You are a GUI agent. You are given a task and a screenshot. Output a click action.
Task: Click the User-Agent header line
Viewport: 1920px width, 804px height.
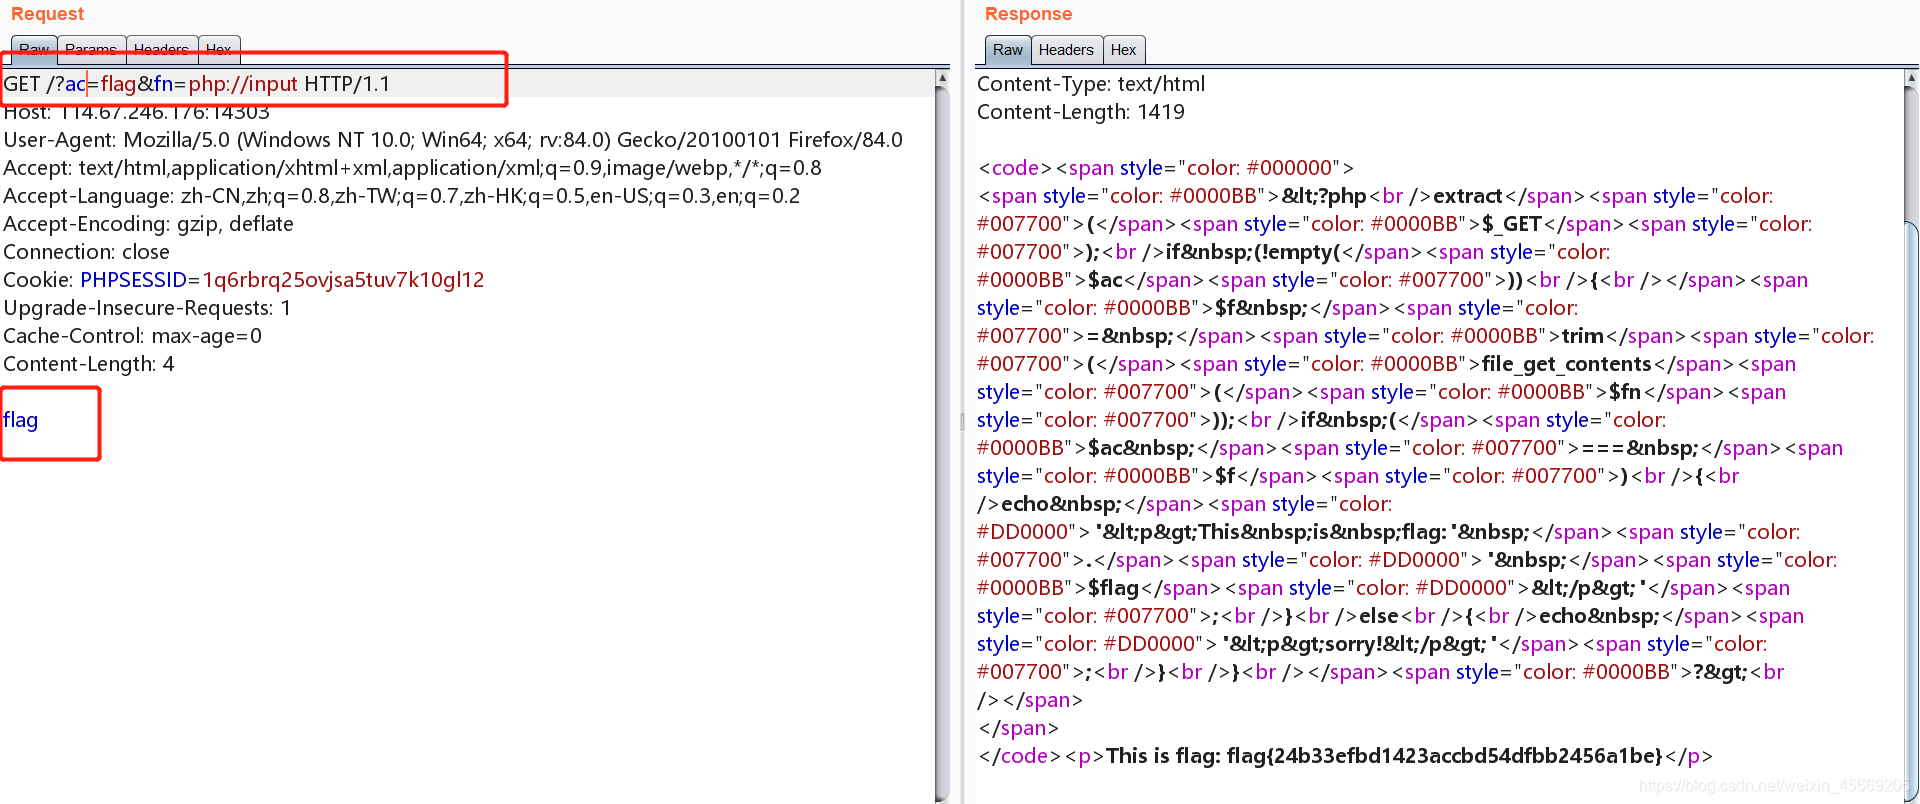pos(453,140)
